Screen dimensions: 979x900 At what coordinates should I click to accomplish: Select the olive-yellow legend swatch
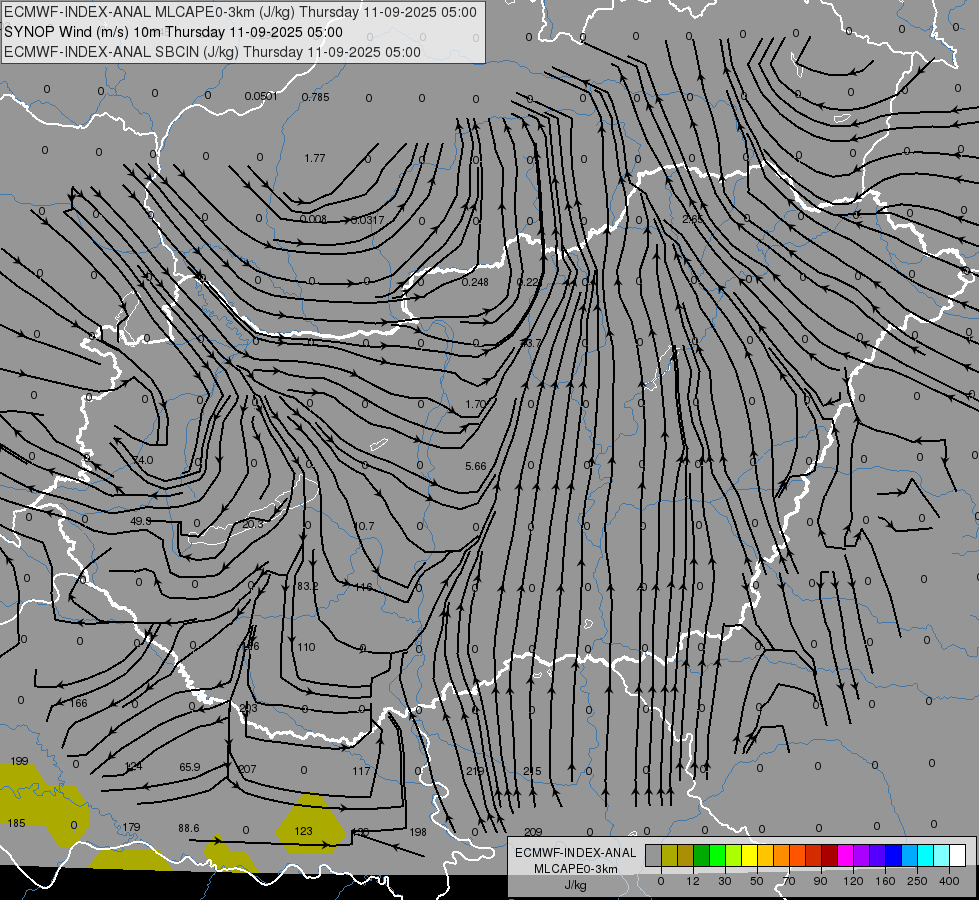tap(669, 855)
